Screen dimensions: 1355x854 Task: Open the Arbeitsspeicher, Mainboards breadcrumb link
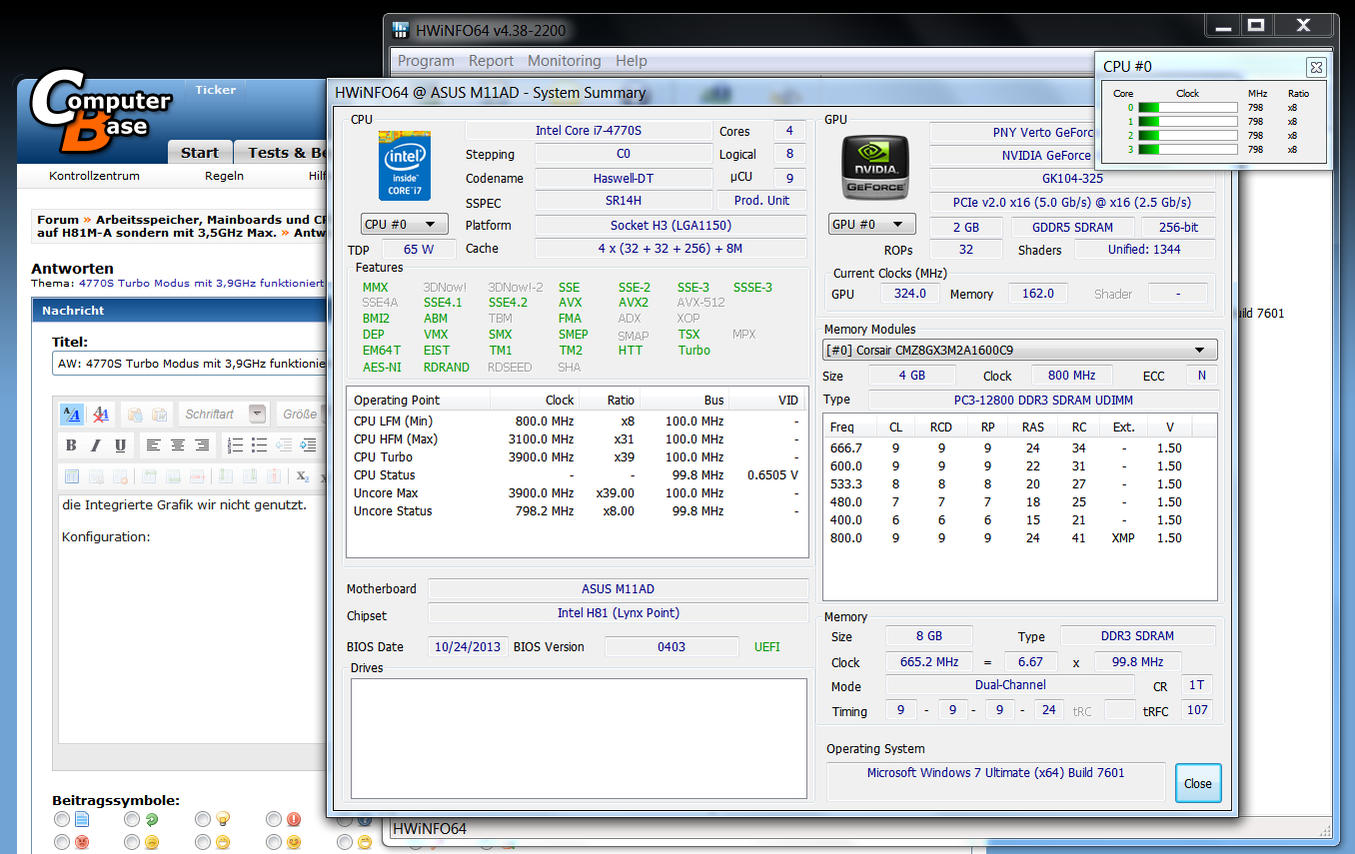[x=211, y=220]
